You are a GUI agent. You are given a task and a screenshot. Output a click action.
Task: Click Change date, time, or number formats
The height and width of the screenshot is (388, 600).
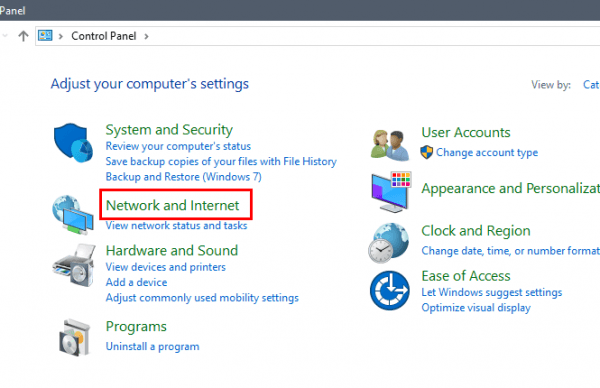tap(510, 251)
